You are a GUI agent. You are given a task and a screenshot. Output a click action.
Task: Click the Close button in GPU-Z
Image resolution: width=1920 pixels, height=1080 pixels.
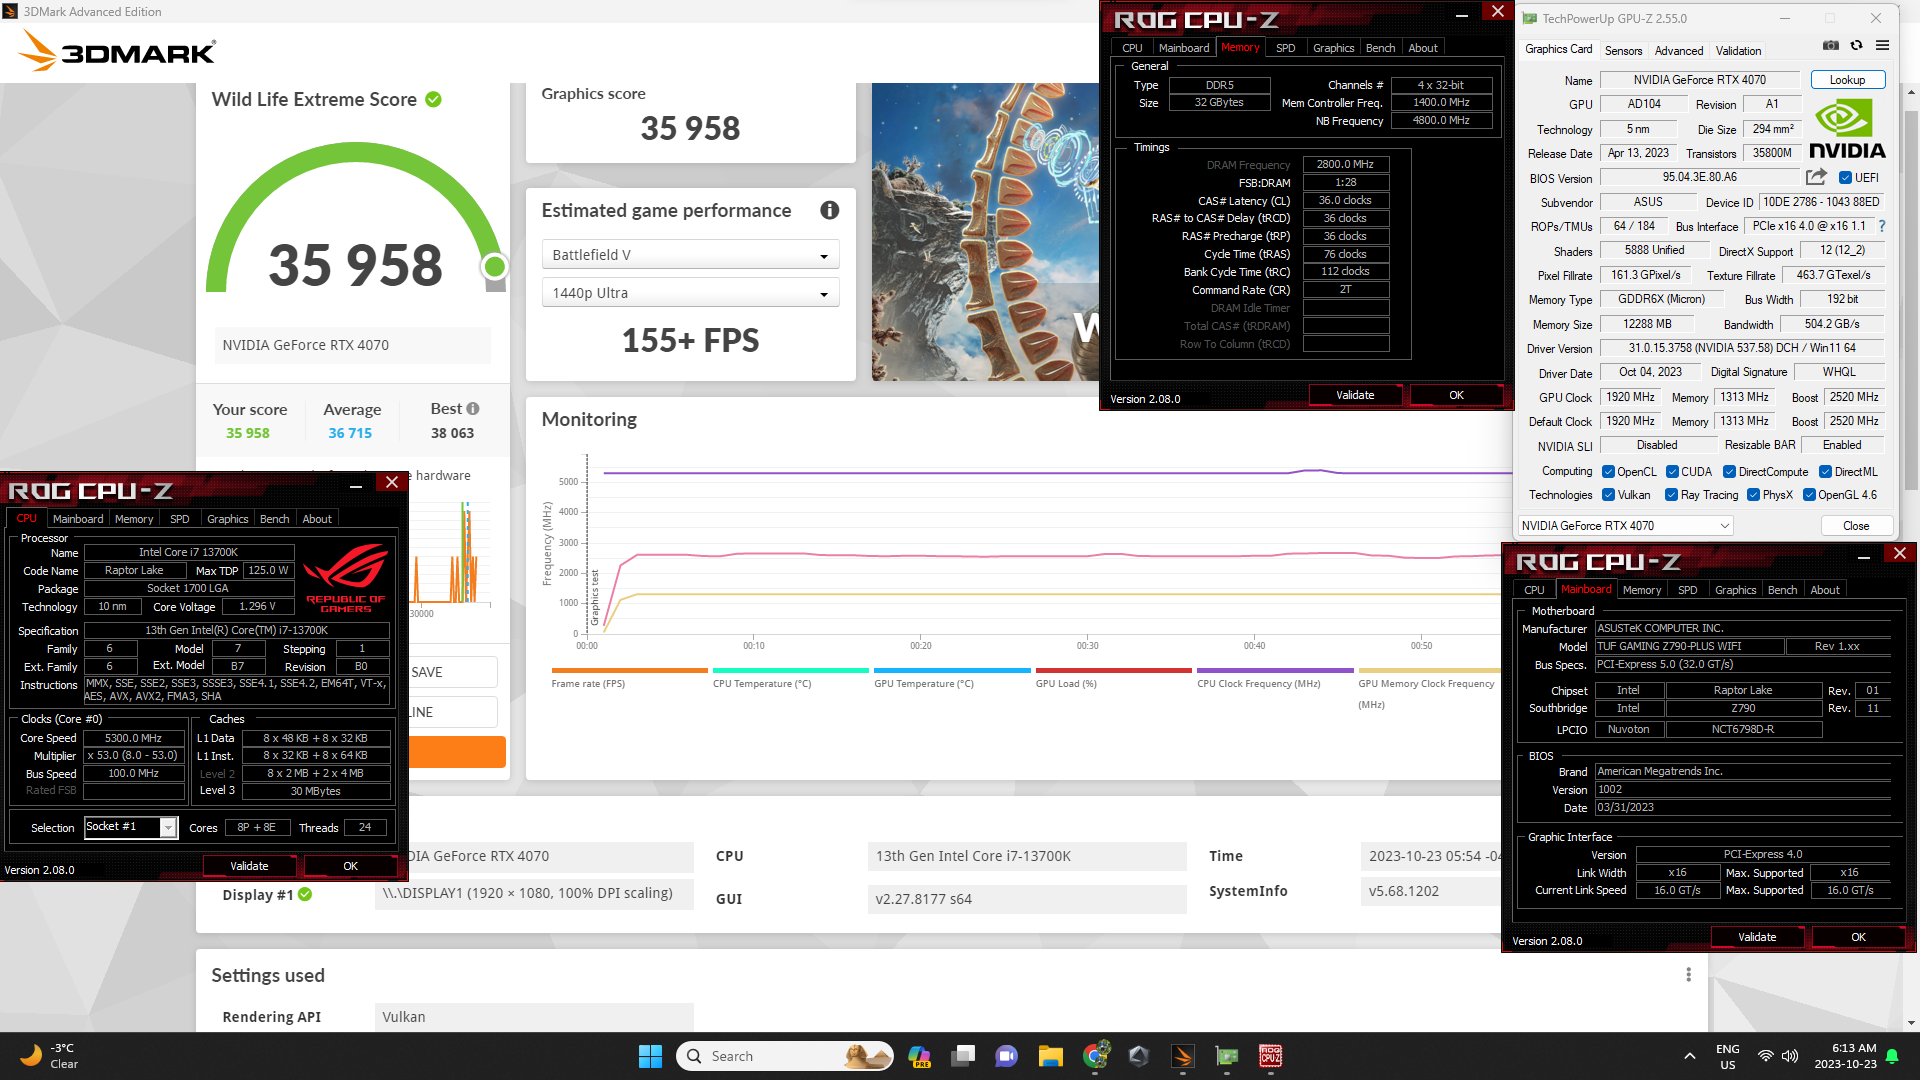1856,526
